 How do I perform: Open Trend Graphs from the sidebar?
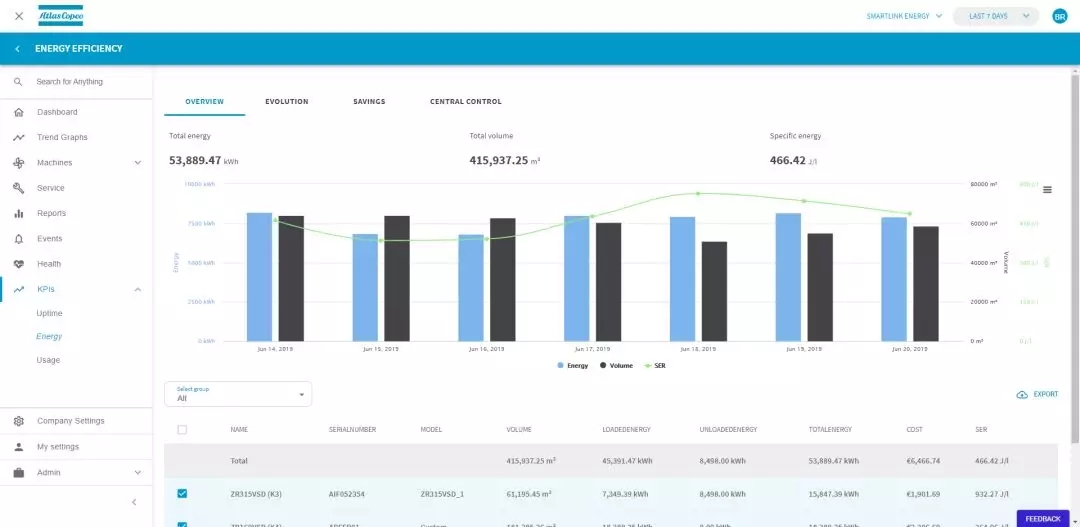pos(62,138)
